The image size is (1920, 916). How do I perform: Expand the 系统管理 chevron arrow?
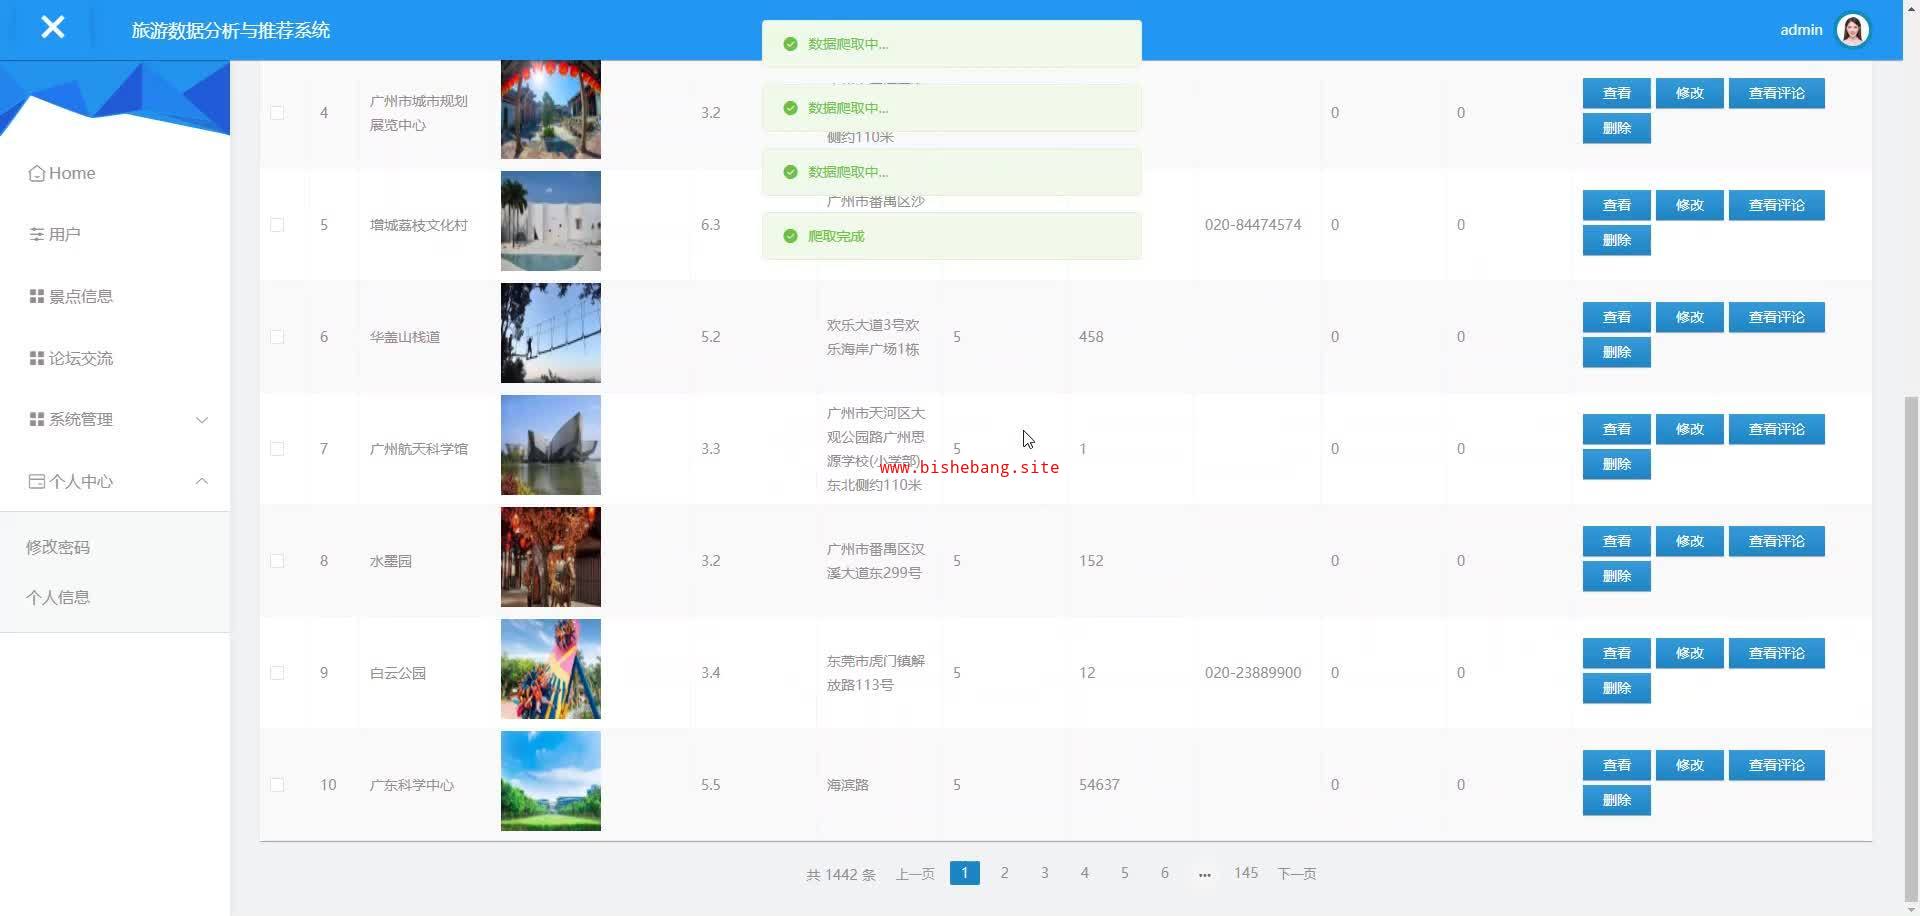tap(202, 420)
